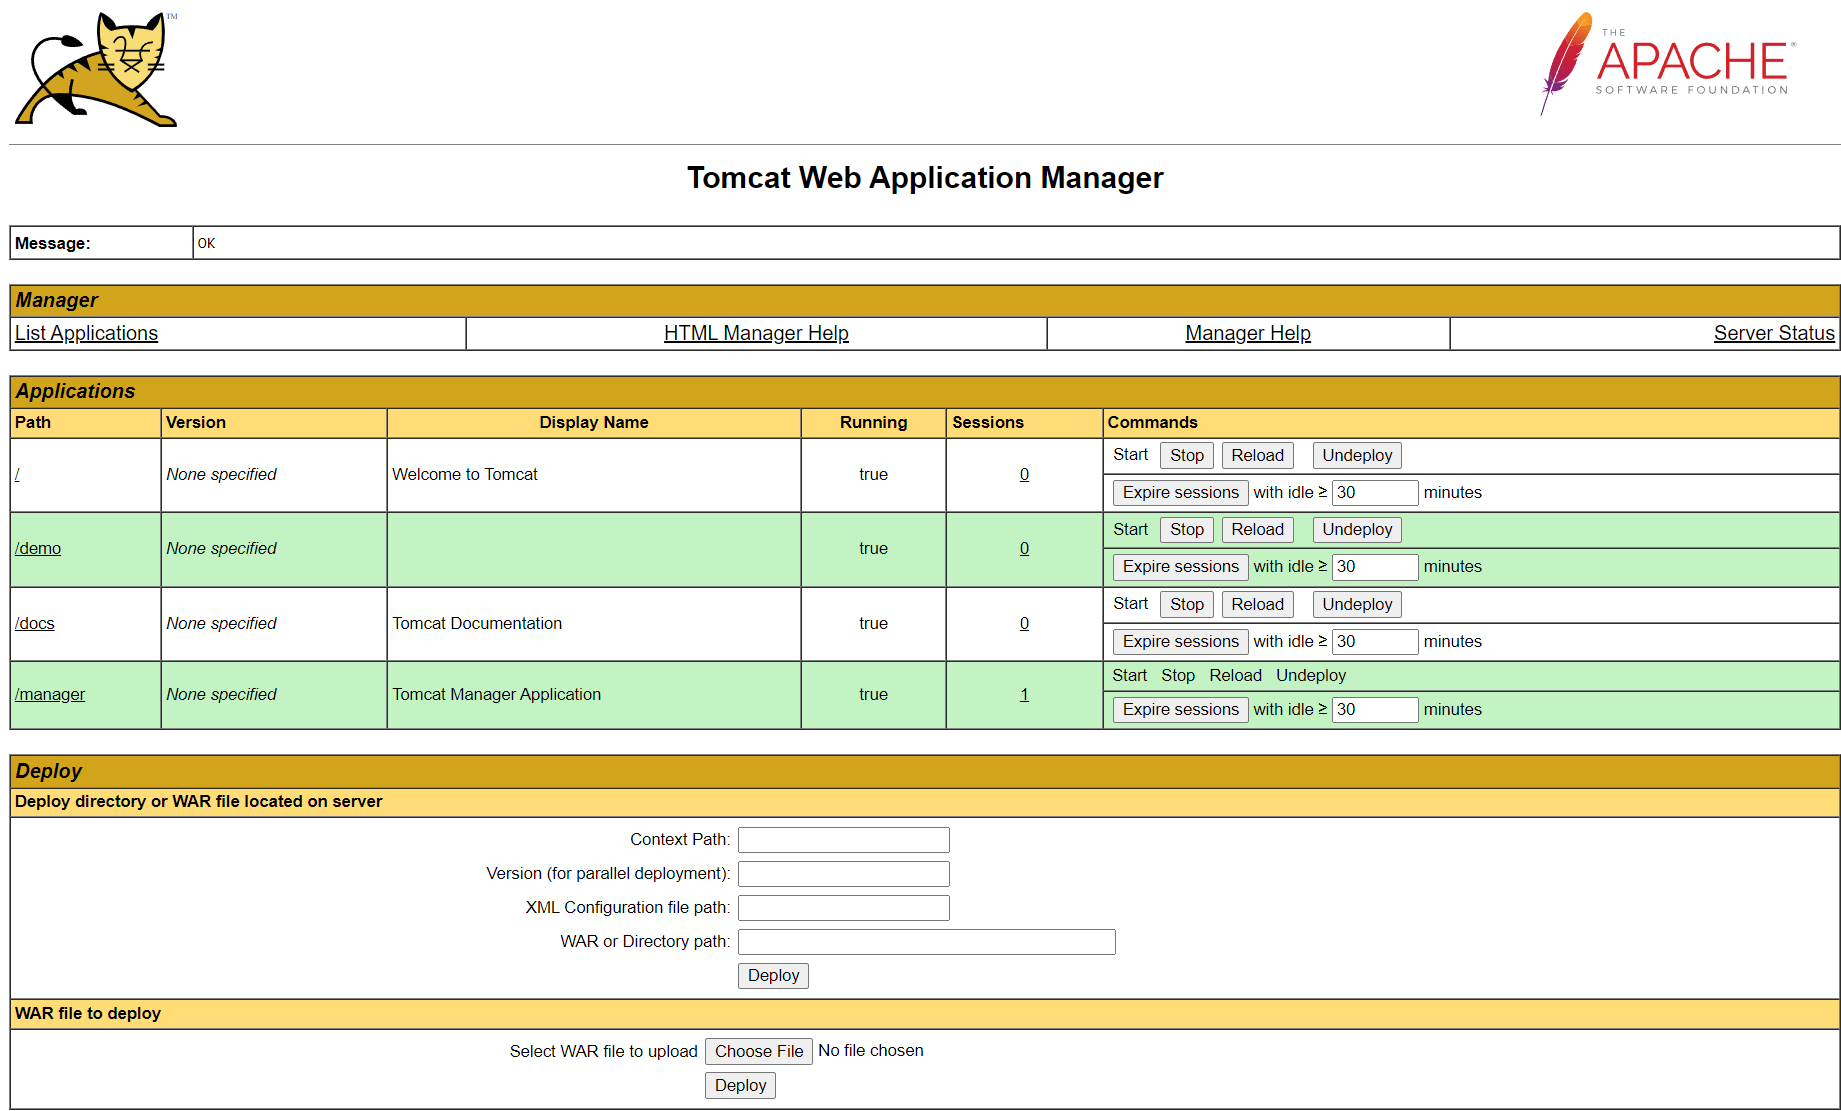Stop the /demo application
This screenshot has width=1841, height=1111.
click(x=1186, y=529)
